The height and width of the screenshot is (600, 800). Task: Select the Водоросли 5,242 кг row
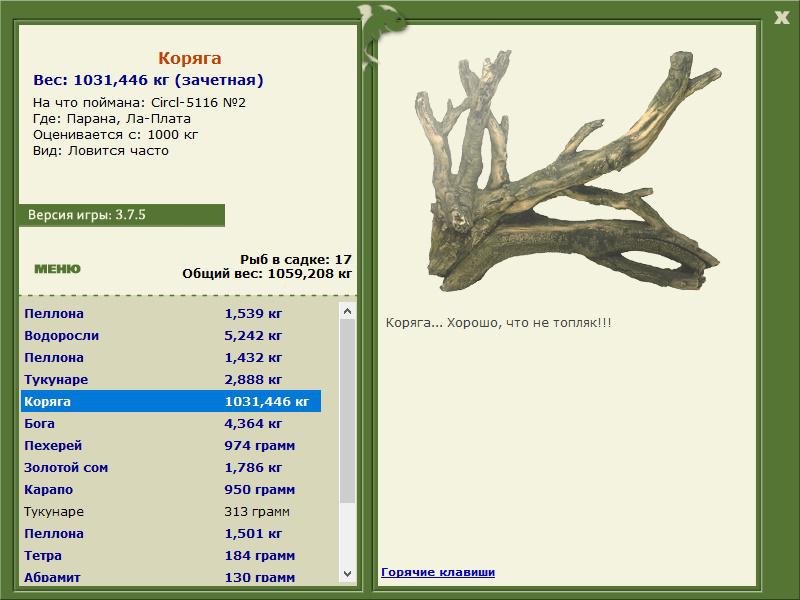point(171,336)
